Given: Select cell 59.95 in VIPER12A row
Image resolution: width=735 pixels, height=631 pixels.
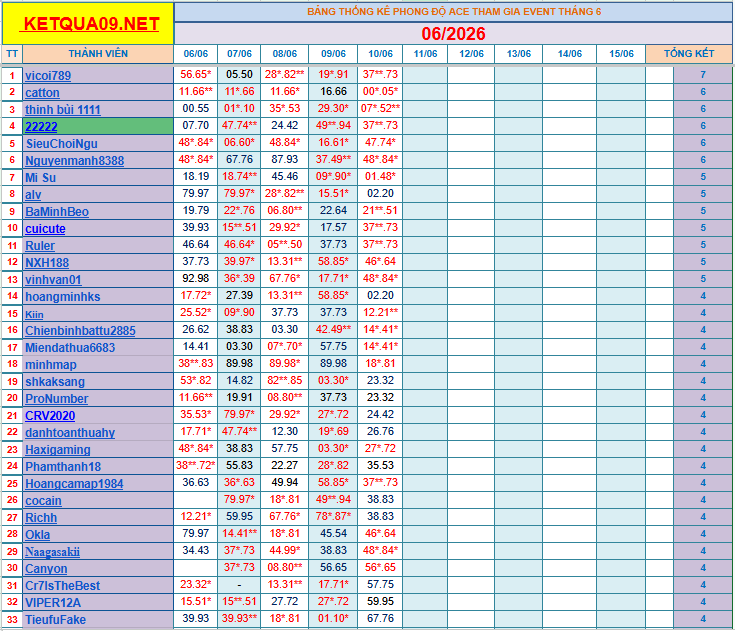Looking at the screenshot, I should coord(380,601).
